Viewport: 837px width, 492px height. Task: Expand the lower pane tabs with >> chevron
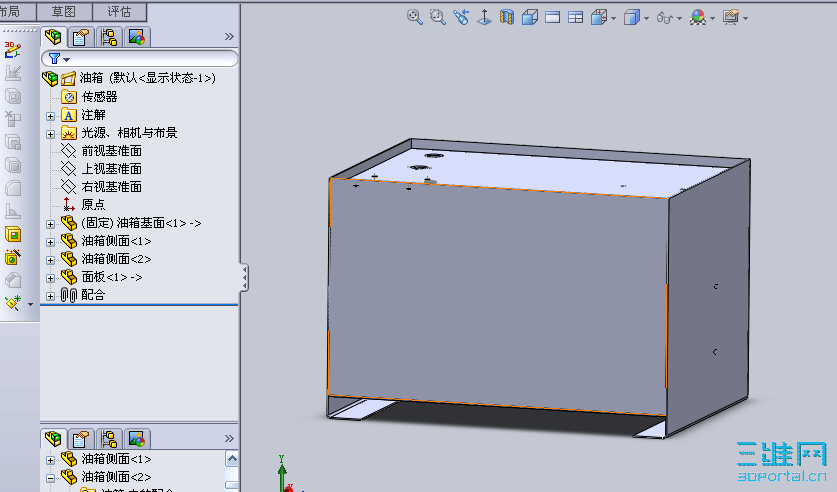pyautogui.click(x=229, y=439)
